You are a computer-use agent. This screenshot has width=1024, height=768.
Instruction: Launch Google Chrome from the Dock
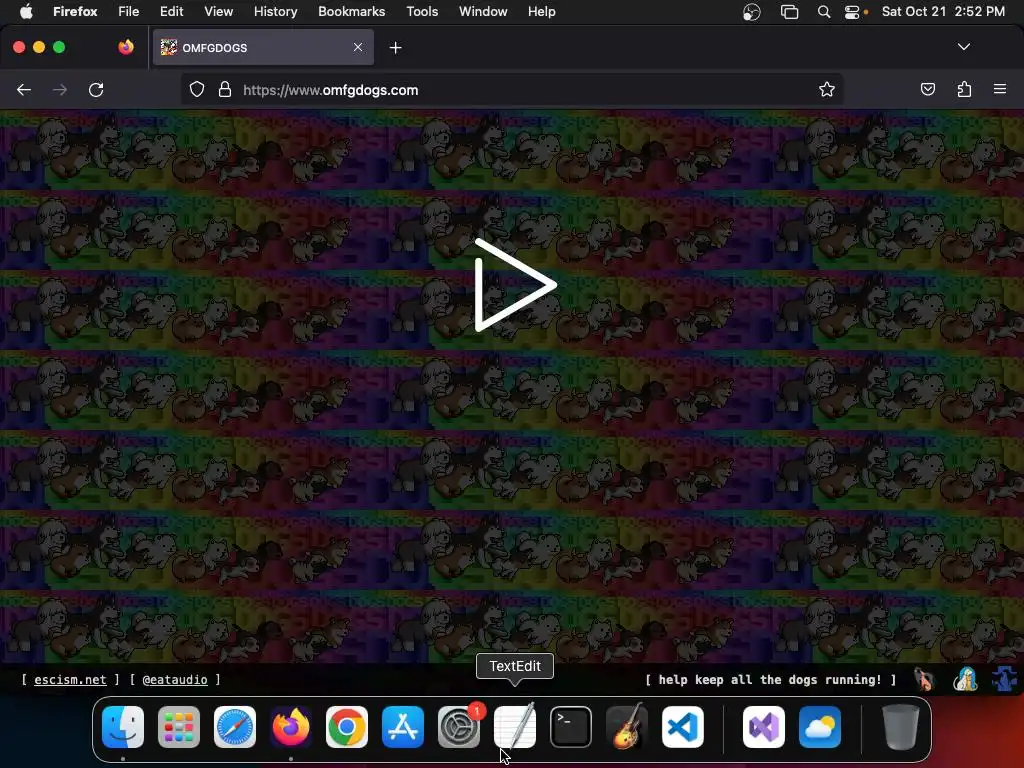[x=347, y=727]
